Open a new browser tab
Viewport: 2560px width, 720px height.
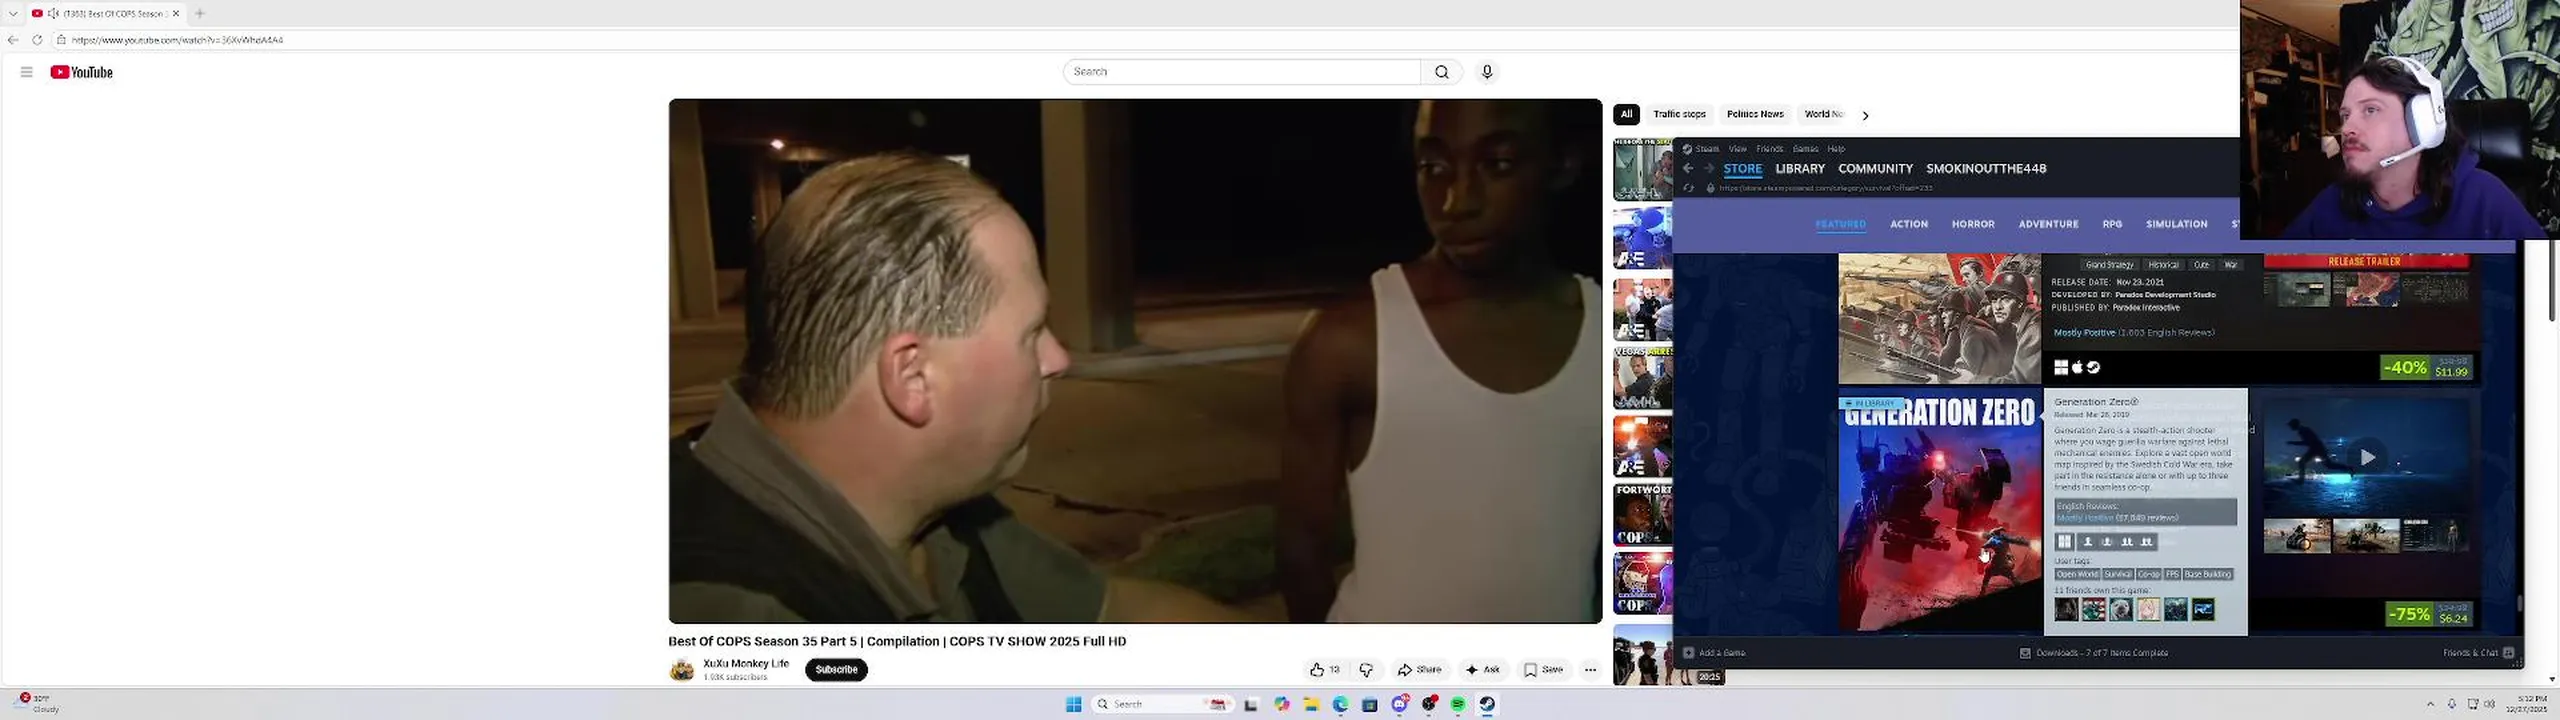pos(200,13)
